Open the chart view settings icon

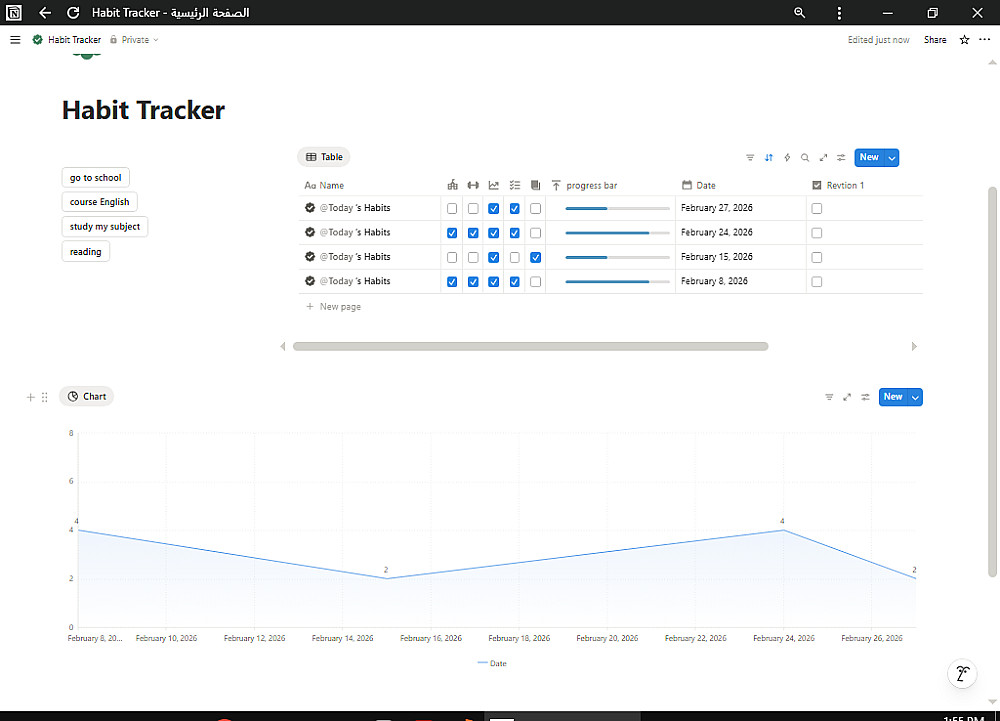coord(865,397)
